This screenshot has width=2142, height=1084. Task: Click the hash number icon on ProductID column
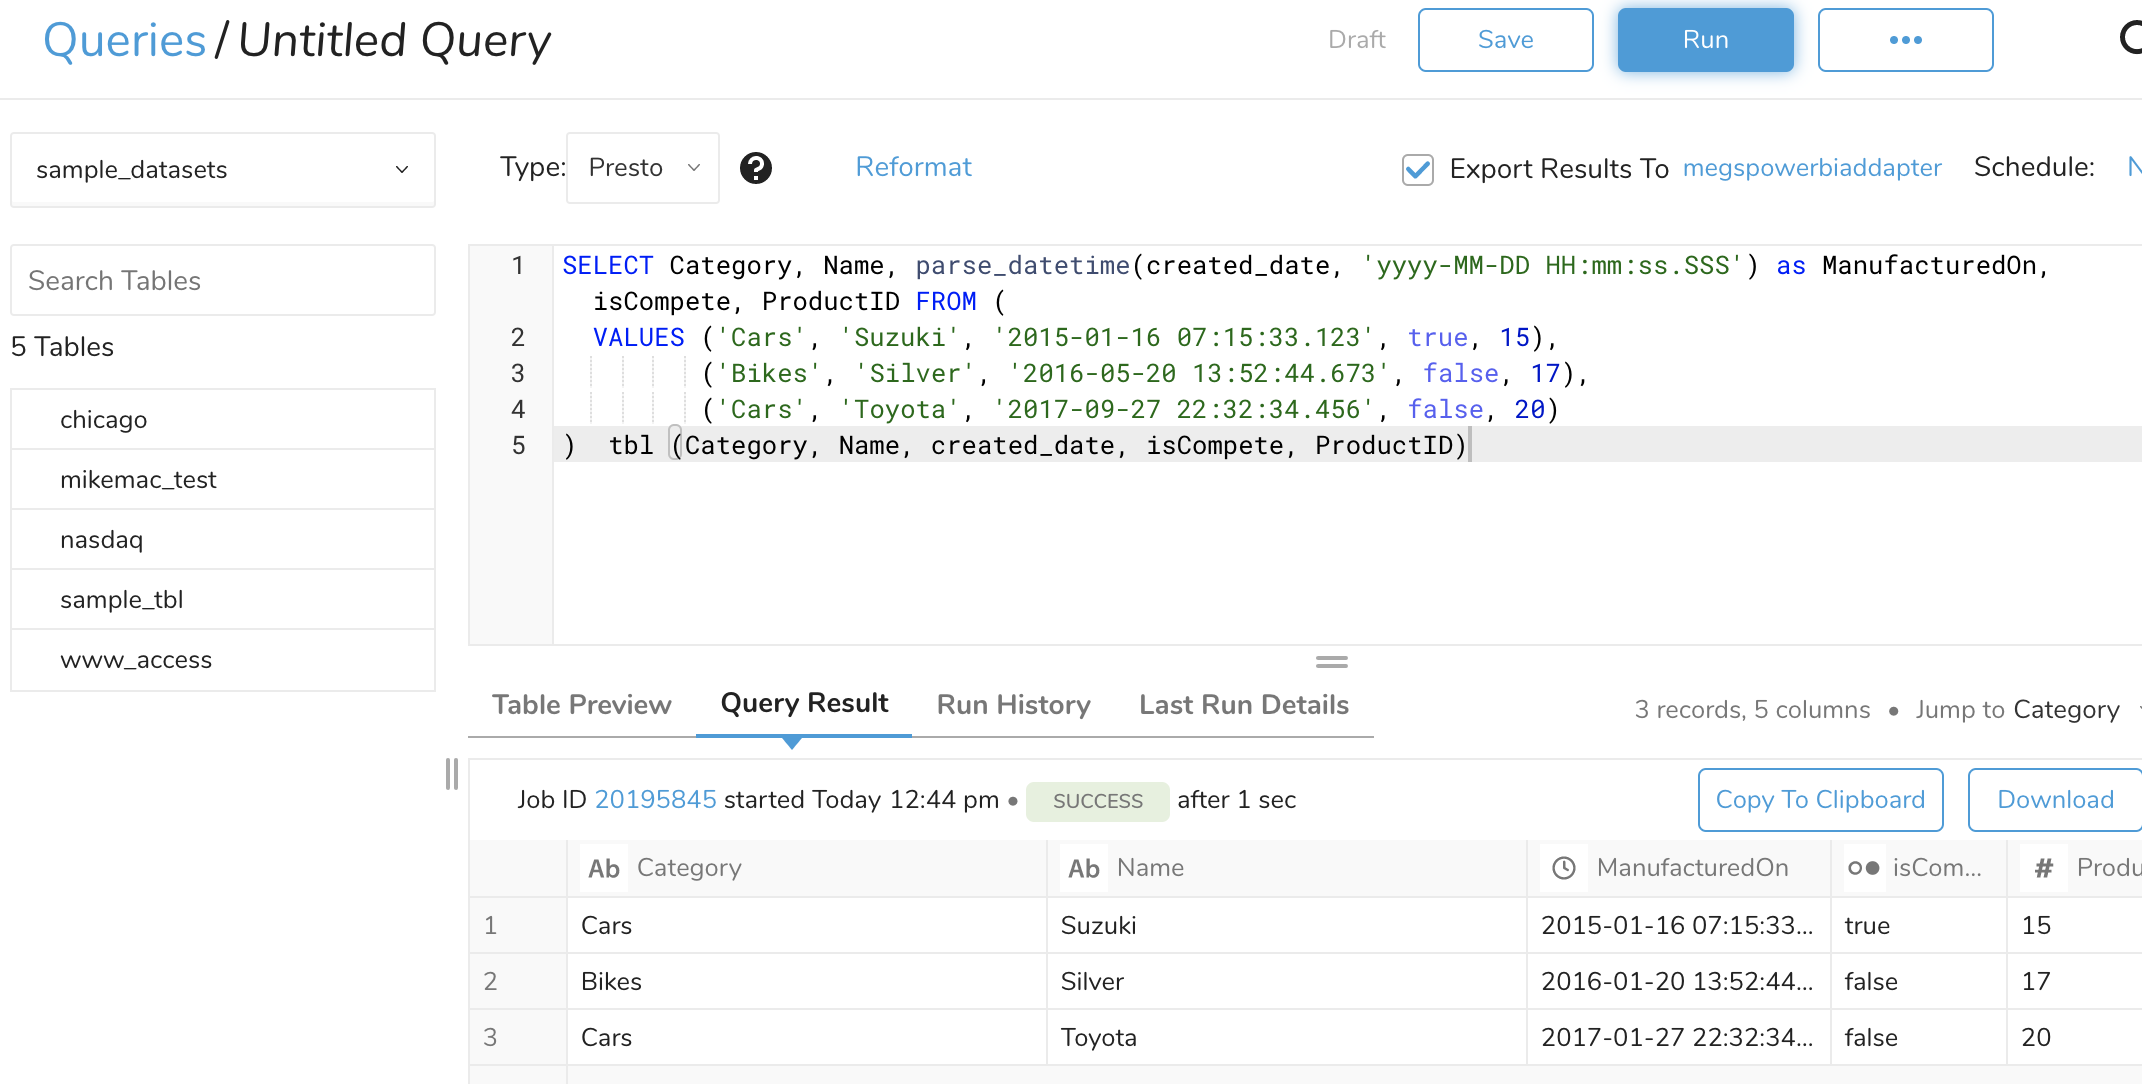[x=2044, y=868]
